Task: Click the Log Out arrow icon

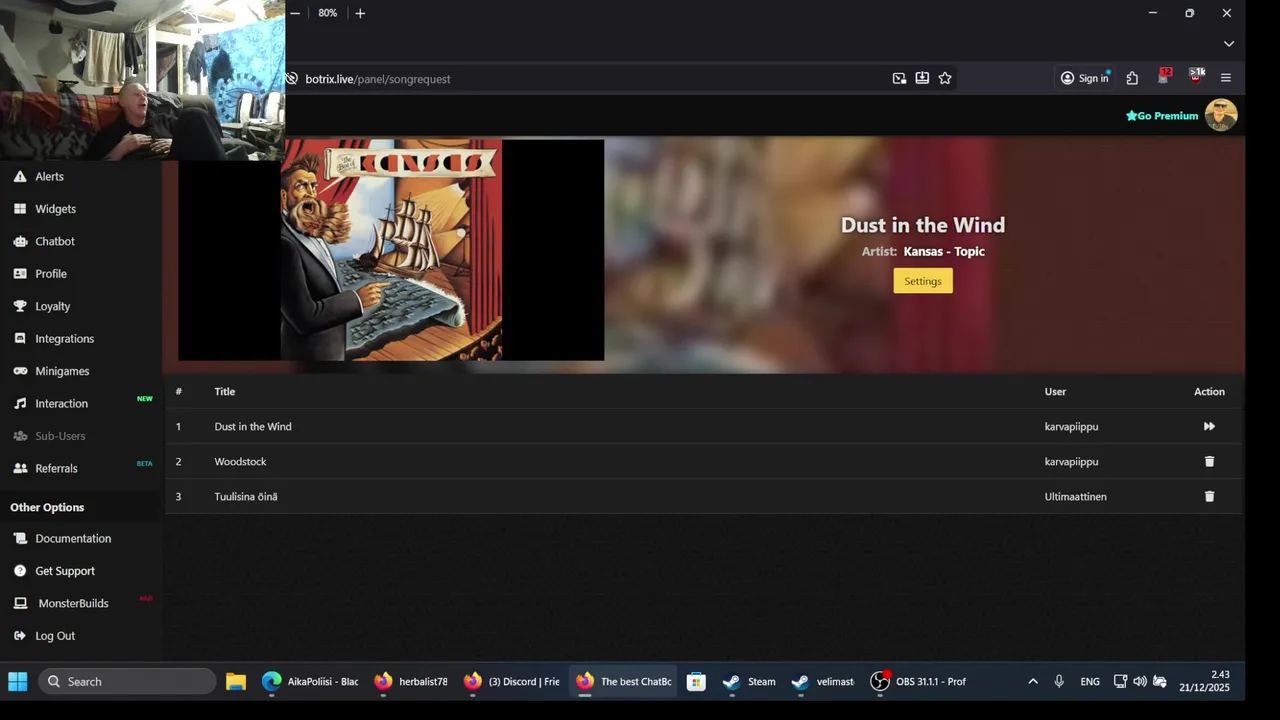Action: [x=20, y=636]
